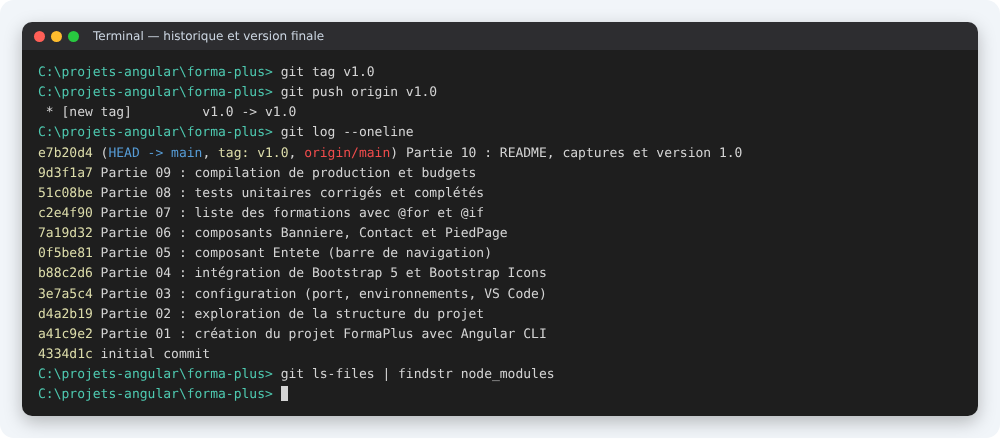This screenshot has height=439, width=1000.
Task: Click commit hash a41c9e2
Action: 66,334
